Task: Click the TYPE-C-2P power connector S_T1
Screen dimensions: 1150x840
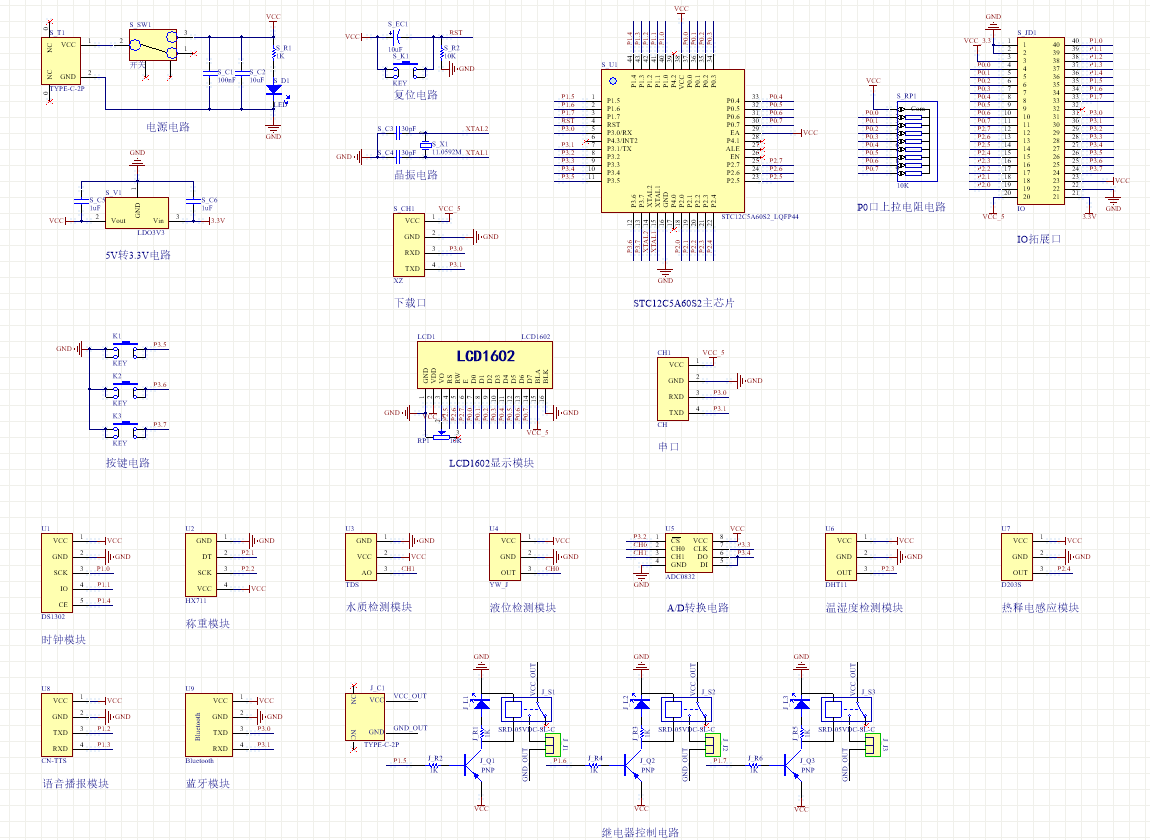Action: tap(61, 61)
